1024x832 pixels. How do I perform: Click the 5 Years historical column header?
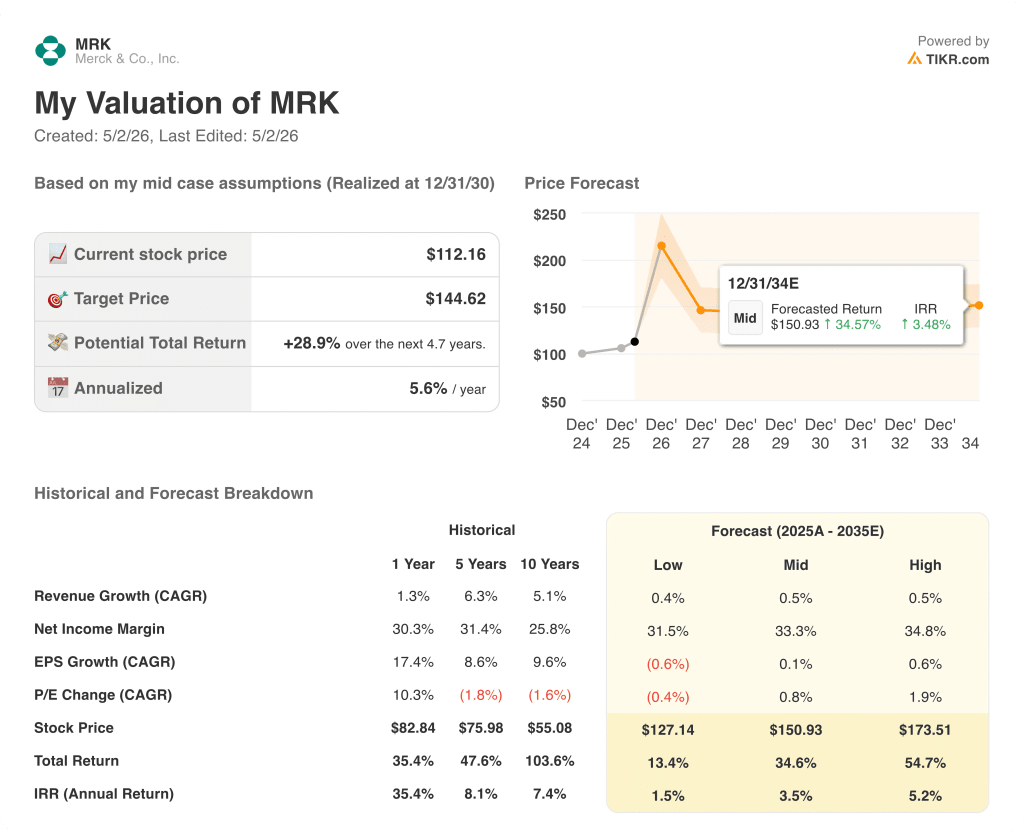click(x=481, y=564)
